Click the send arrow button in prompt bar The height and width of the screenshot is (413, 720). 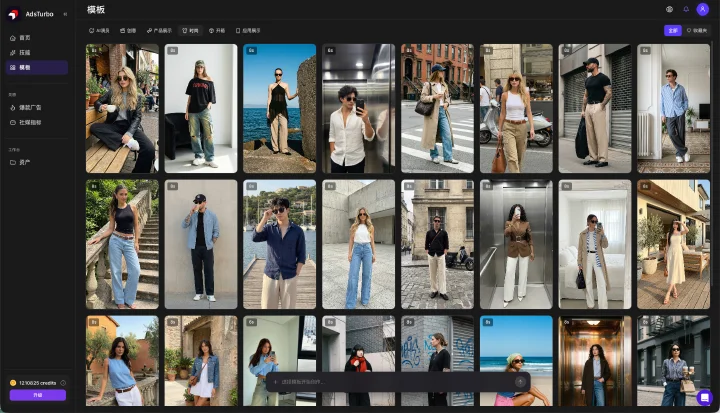pos(520,382)
